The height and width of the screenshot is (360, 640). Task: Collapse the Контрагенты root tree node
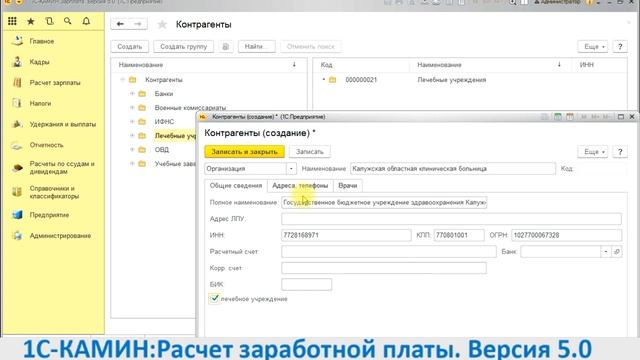122,80
